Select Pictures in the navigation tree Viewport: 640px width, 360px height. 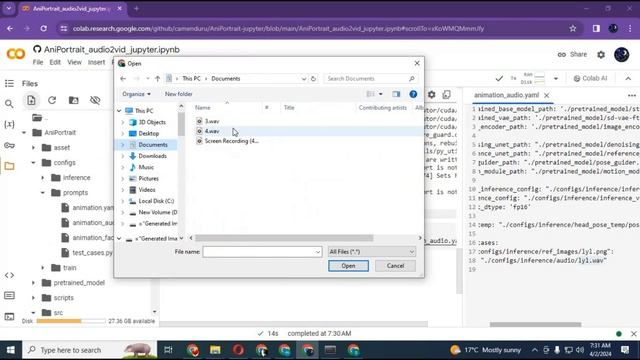tap(148, 178)
